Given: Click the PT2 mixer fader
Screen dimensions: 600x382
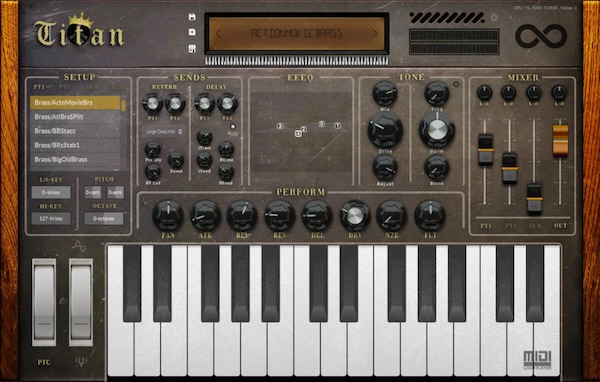Looking at the screenshot, I should [x=509, y=168].
